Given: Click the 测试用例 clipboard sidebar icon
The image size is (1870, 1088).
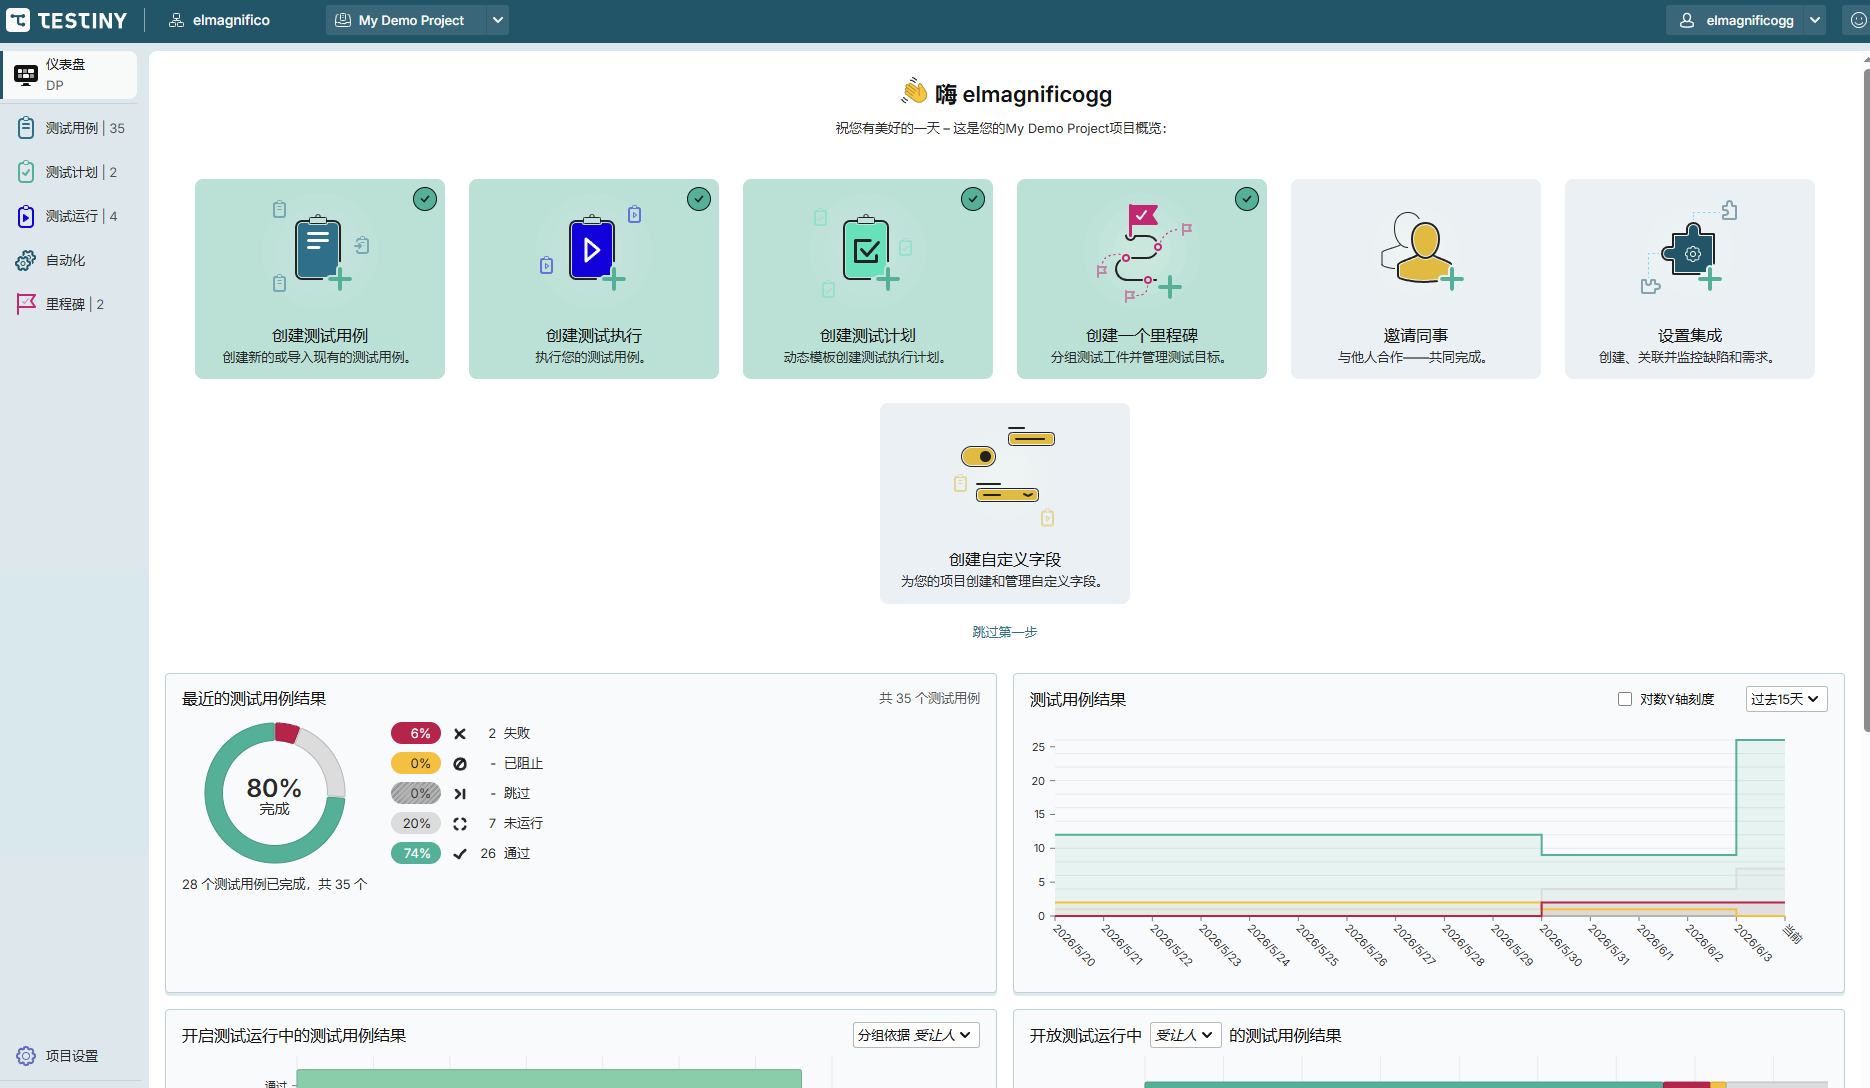Looking at the screenshot, I should tap(26, 128).
